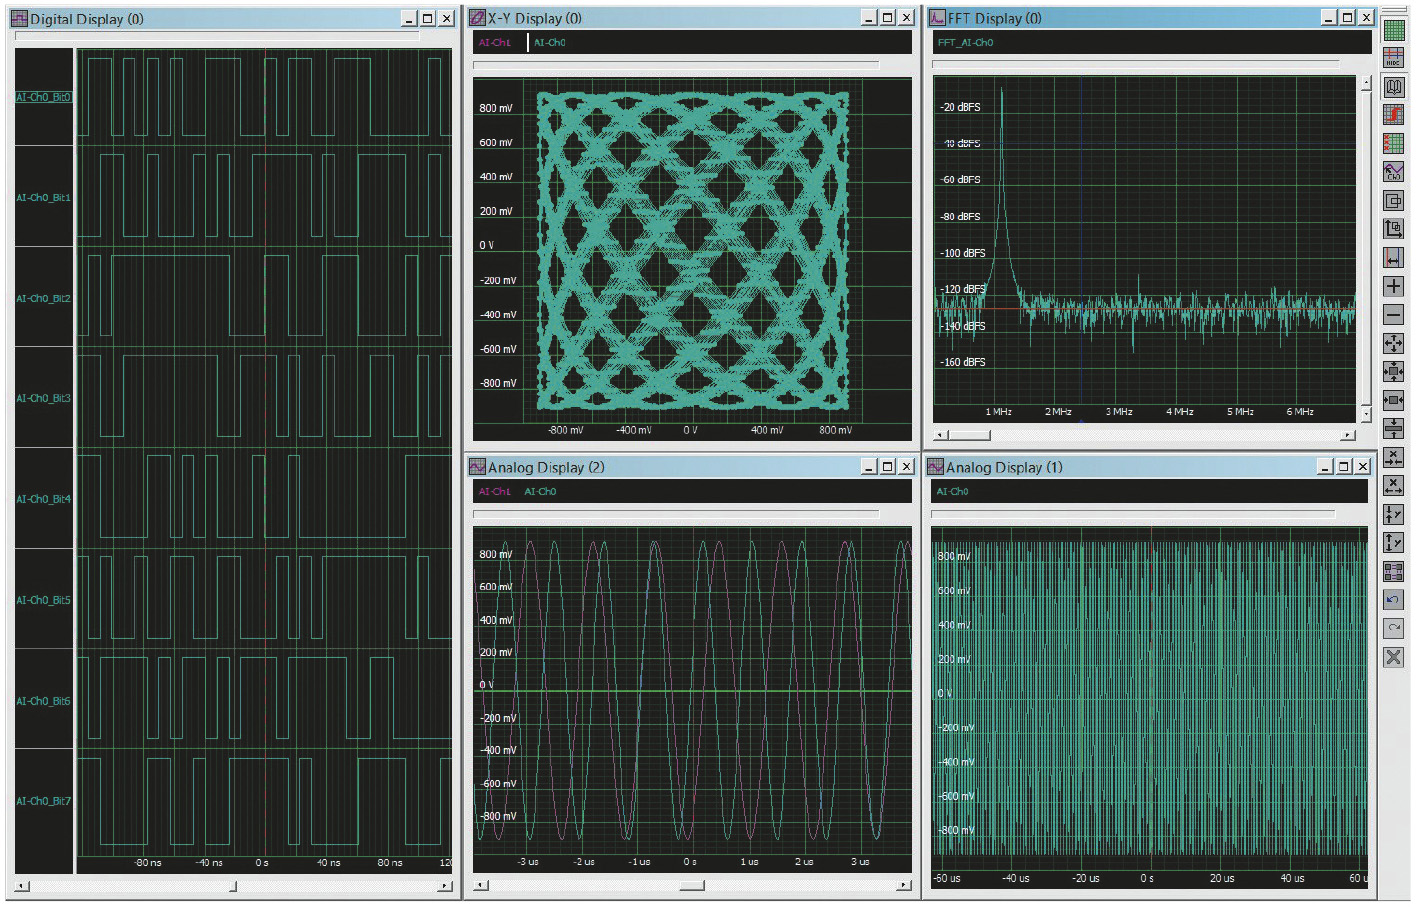Click Analog Display (2) scrollbar right arrow
Viewport: 1416px width, 907px height.
click(x=904, y=885)
